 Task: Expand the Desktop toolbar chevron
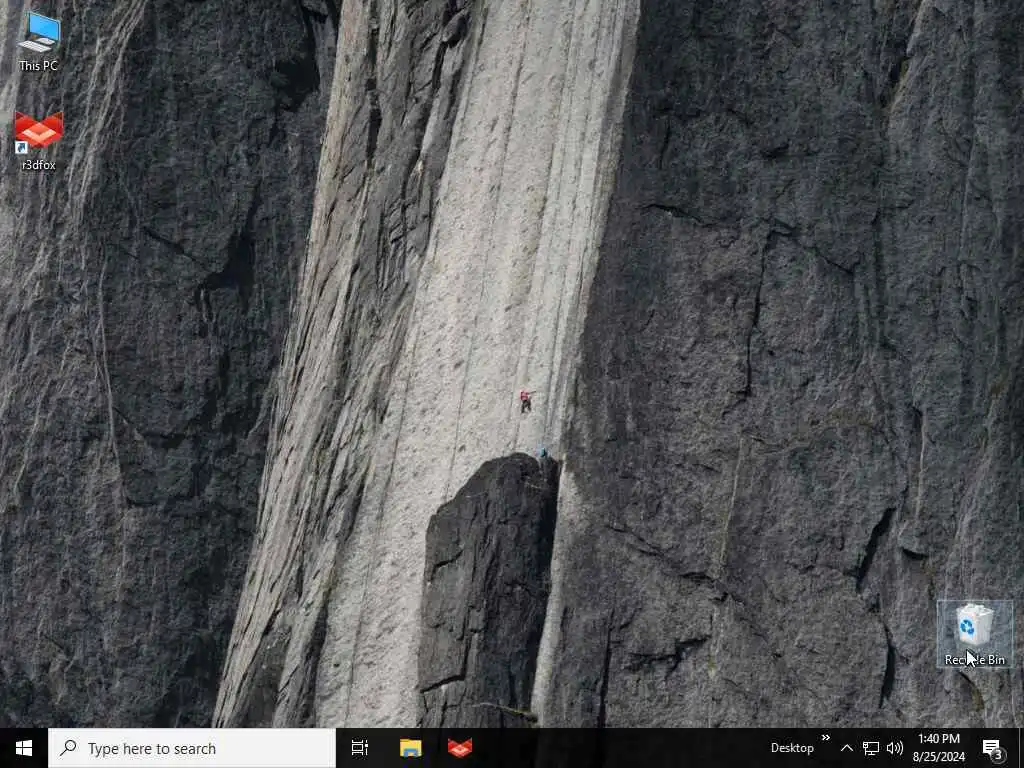(x=825, y=738)
